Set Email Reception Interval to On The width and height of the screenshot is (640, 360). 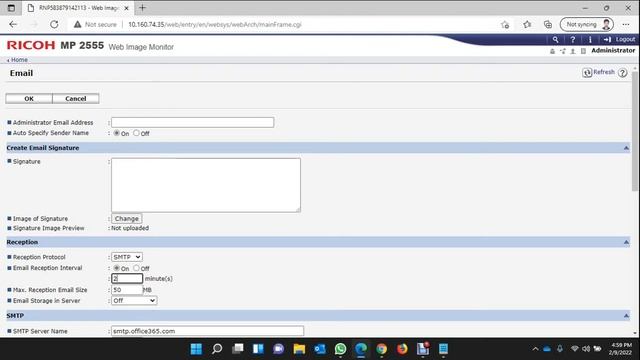[117, 268]
